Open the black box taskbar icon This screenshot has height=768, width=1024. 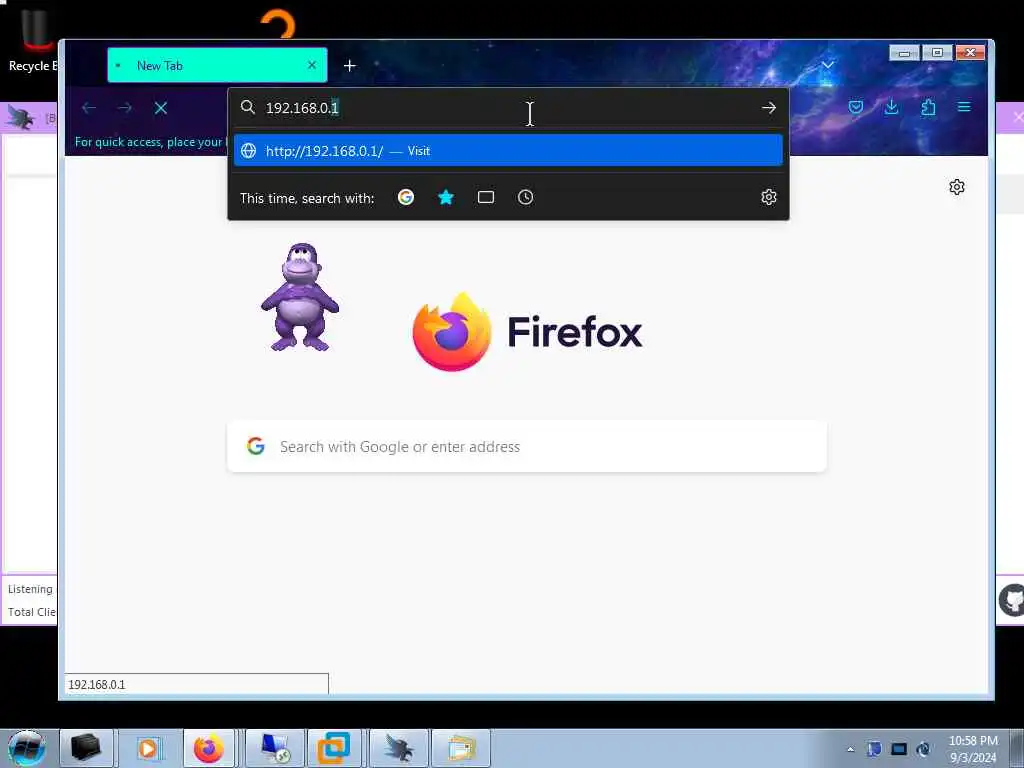(x=86, y=748)
